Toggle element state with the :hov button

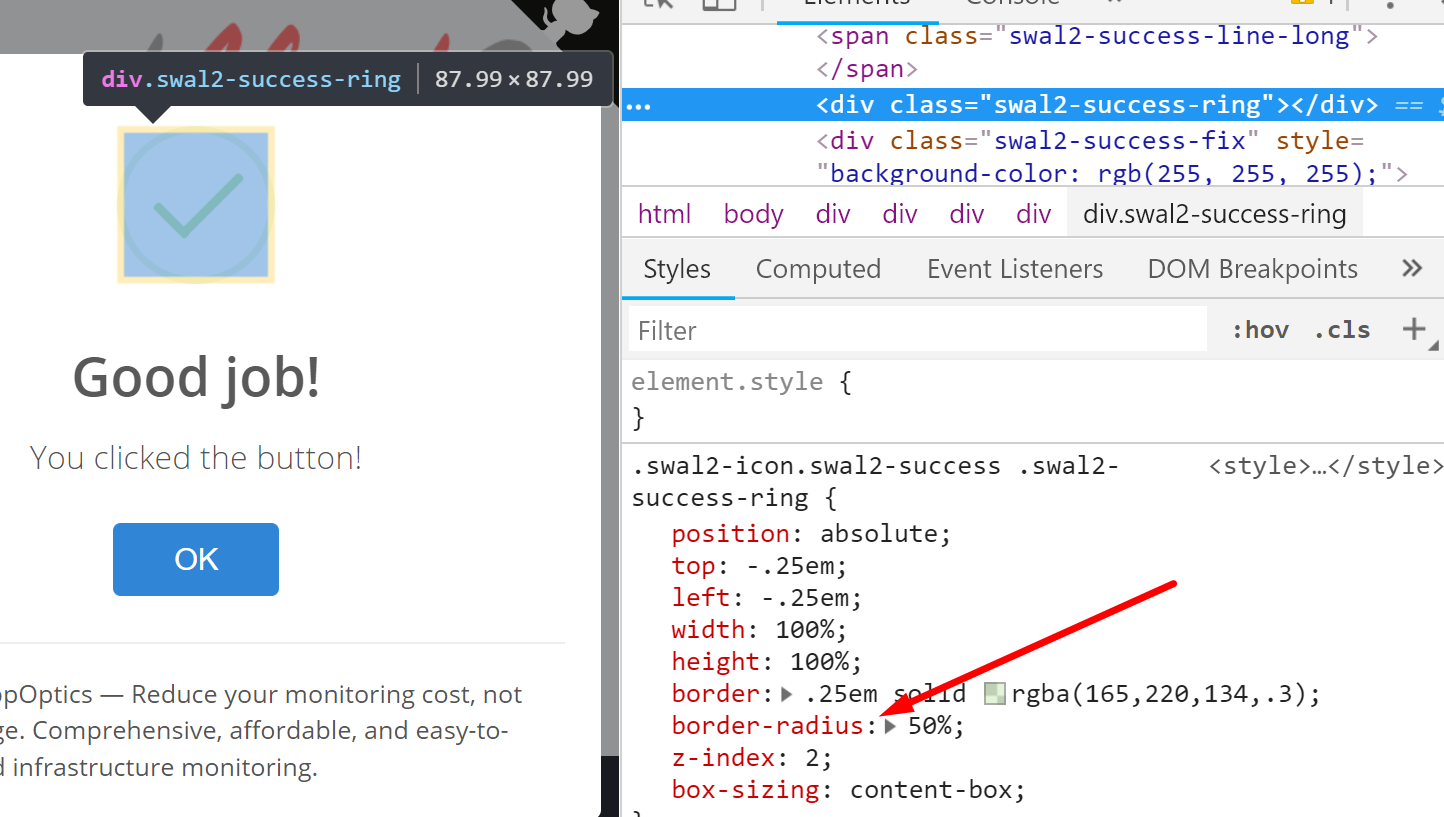coord(1259,329)
